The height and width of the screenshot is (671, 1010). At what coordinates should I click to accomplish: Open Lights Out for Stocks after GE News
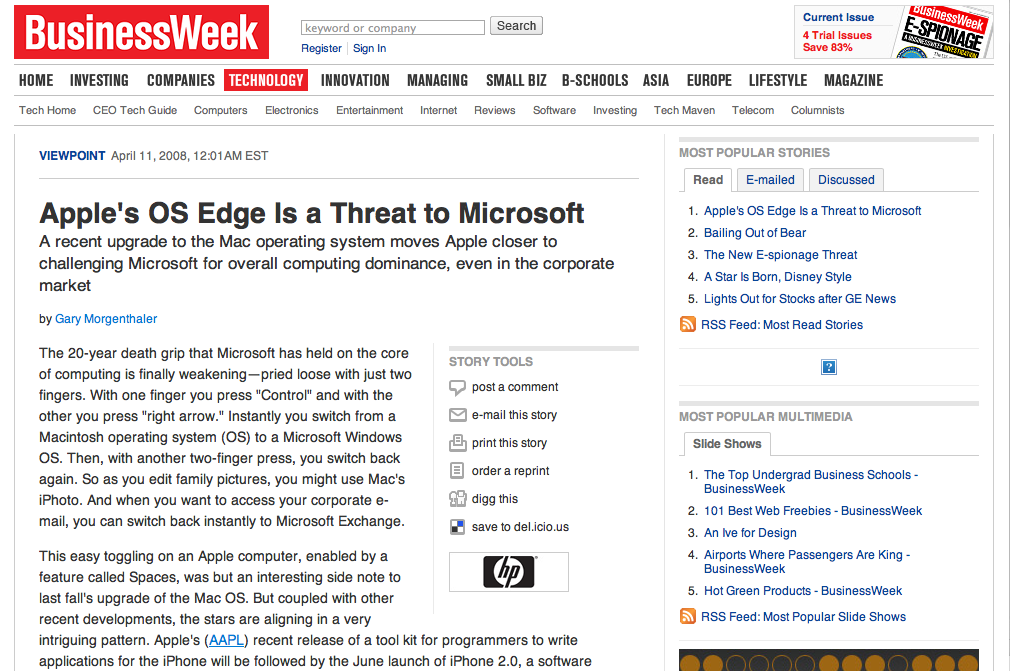[800, 298]
